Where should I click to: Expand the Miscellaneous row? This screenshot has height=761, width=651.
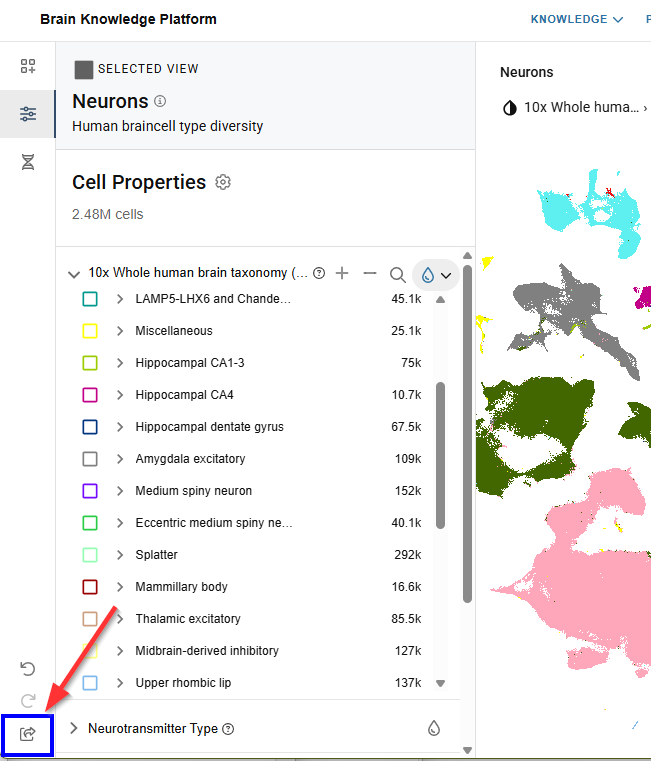(x=120, y=331)
